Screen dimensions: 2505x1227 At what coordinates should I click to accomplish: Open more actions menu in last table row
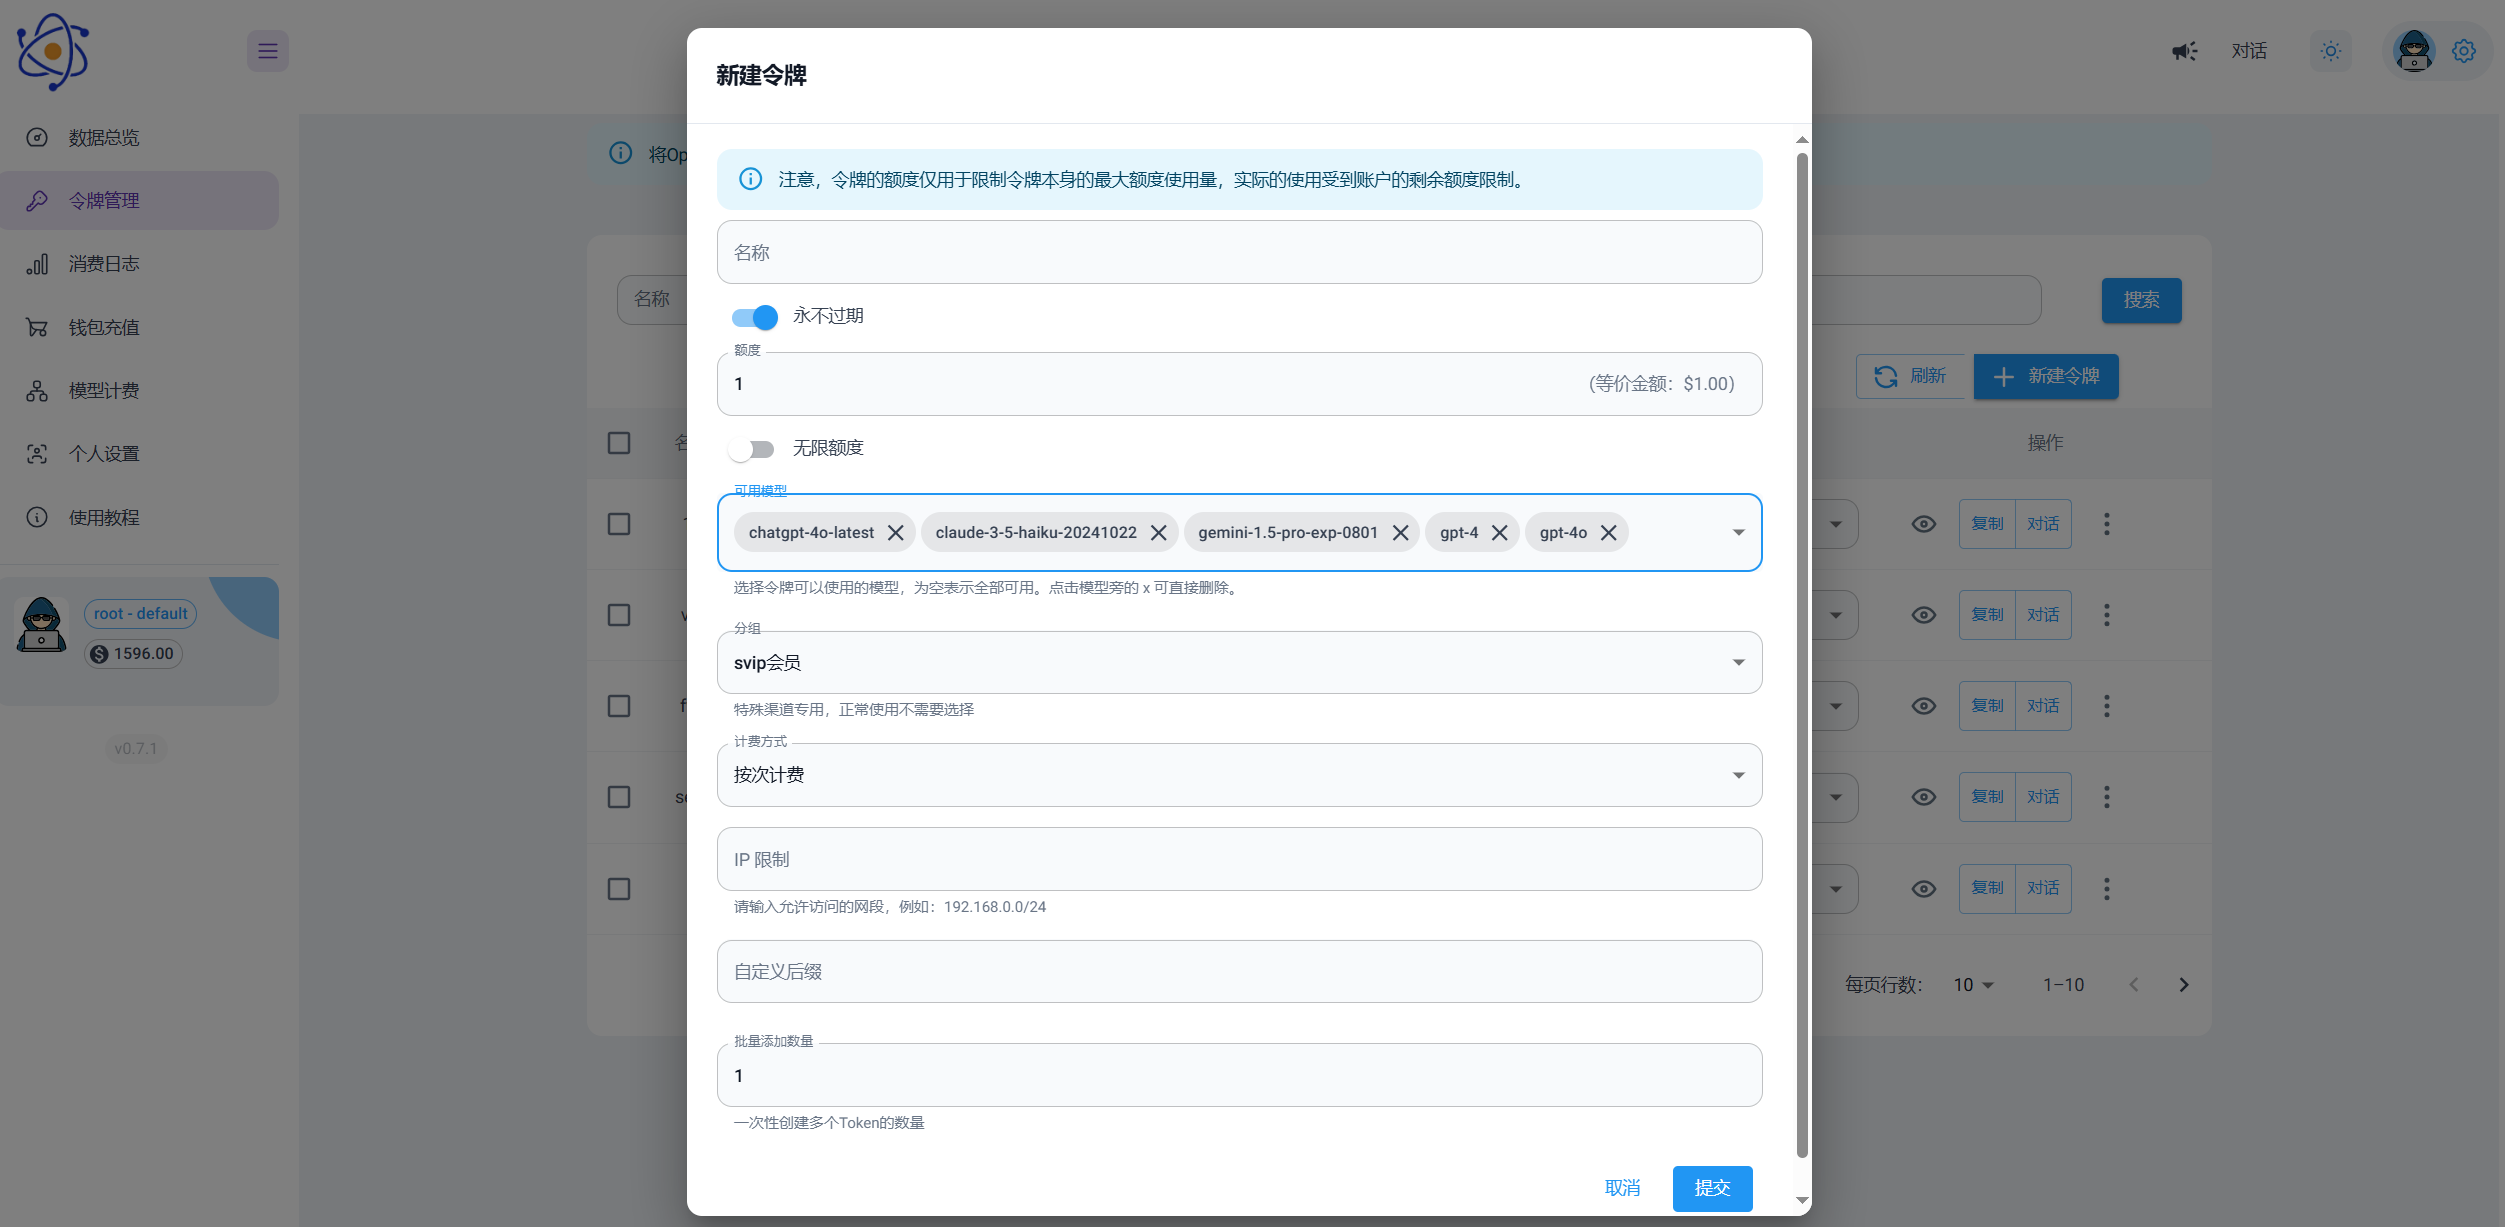pyautogui.click(x=2107, y=889)
